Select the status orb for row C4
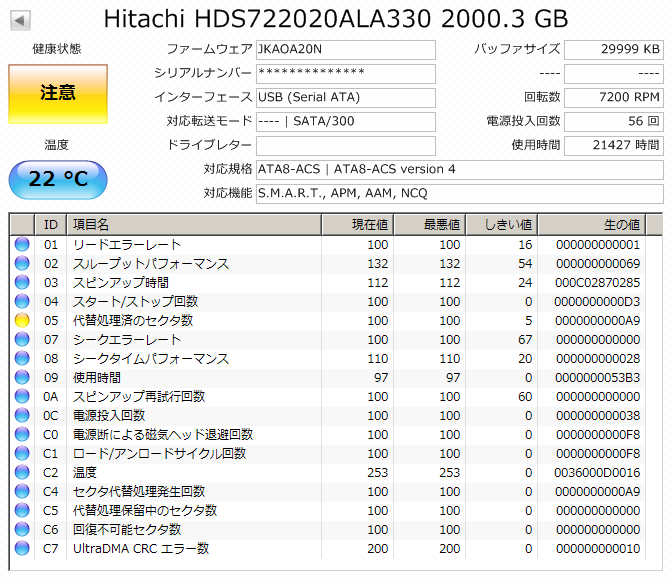The image size is (672, 580). click(22, 491)
